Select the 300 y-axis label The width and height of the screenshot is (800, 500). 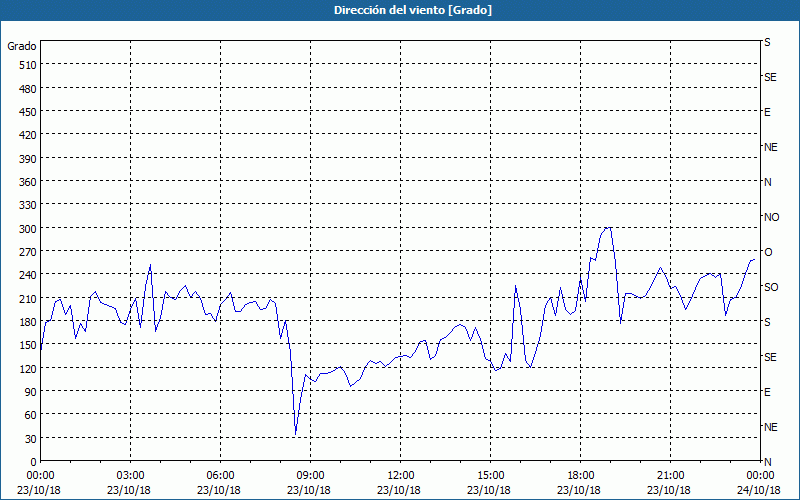click(28, 229)
